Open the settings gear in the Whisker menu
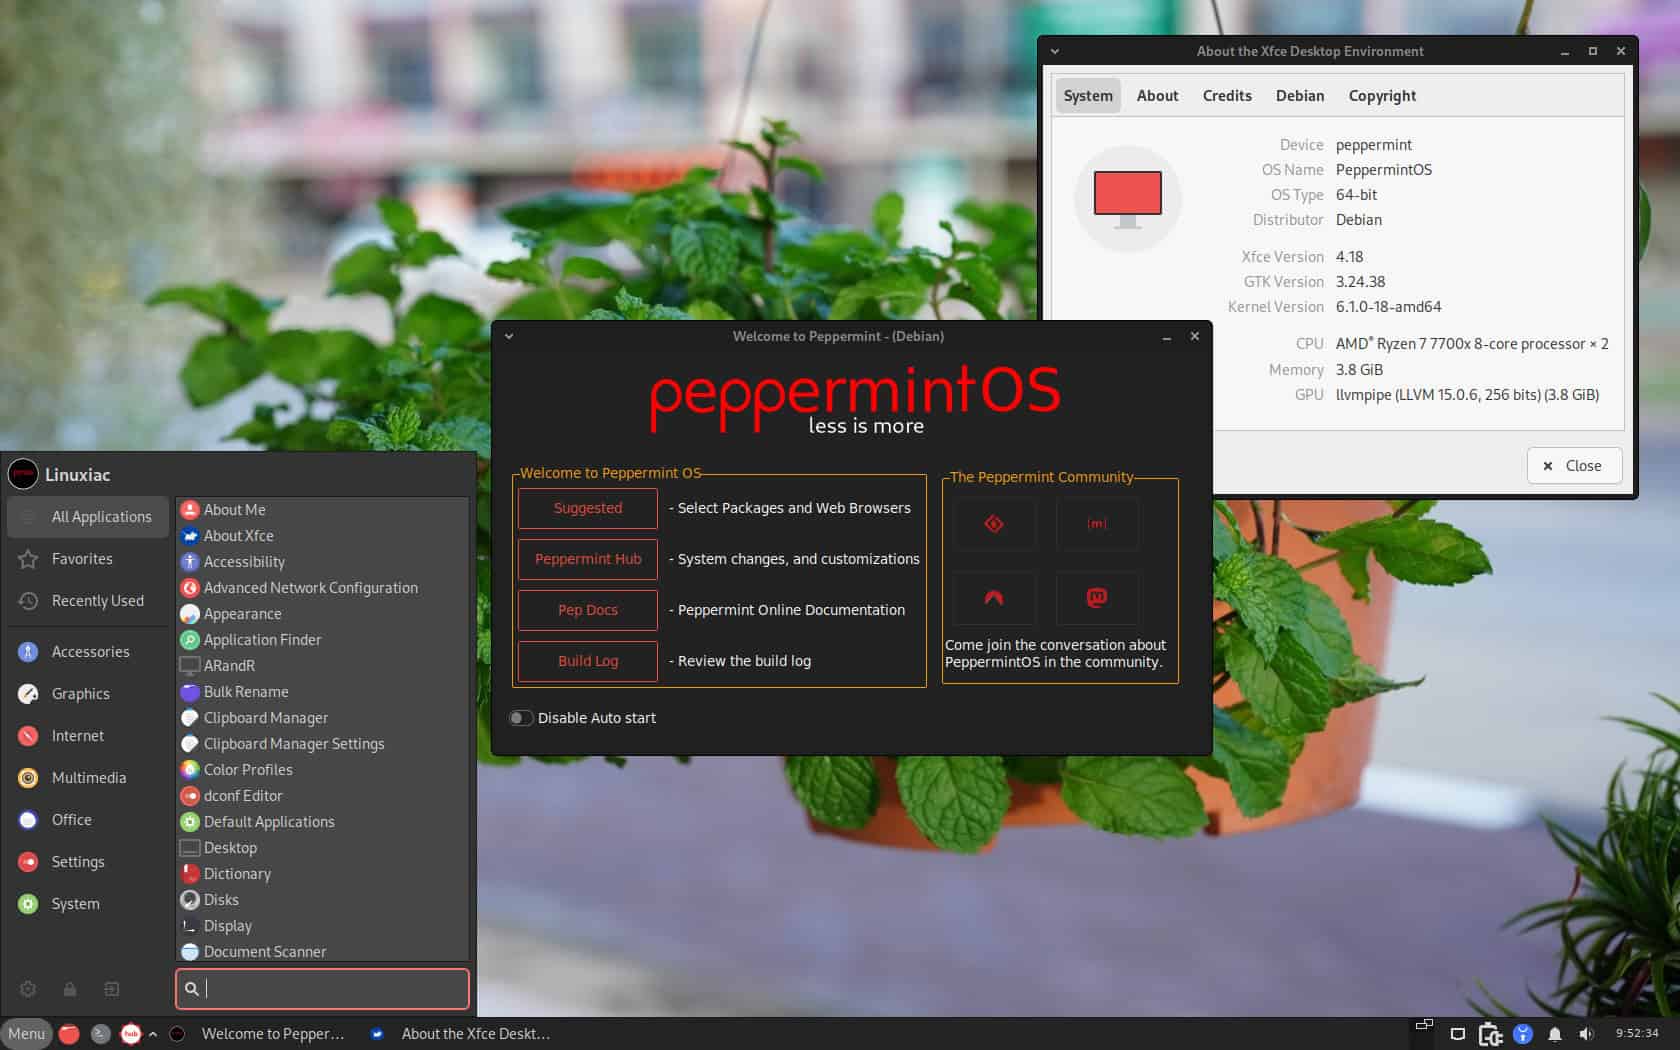Viewport: 1680px width, 1050px height. point(27,988)
